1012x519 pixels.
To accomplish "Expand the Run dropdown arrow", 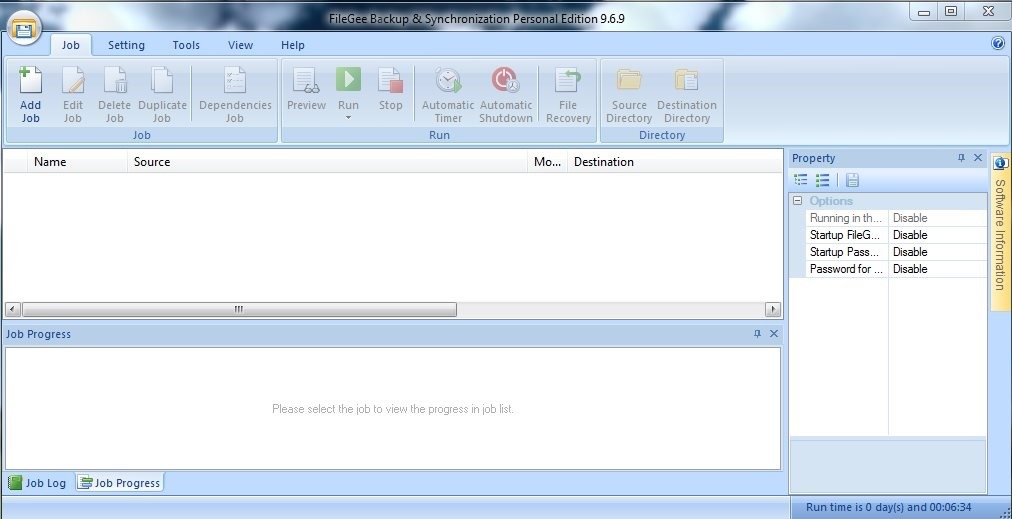I will [349, 118].
